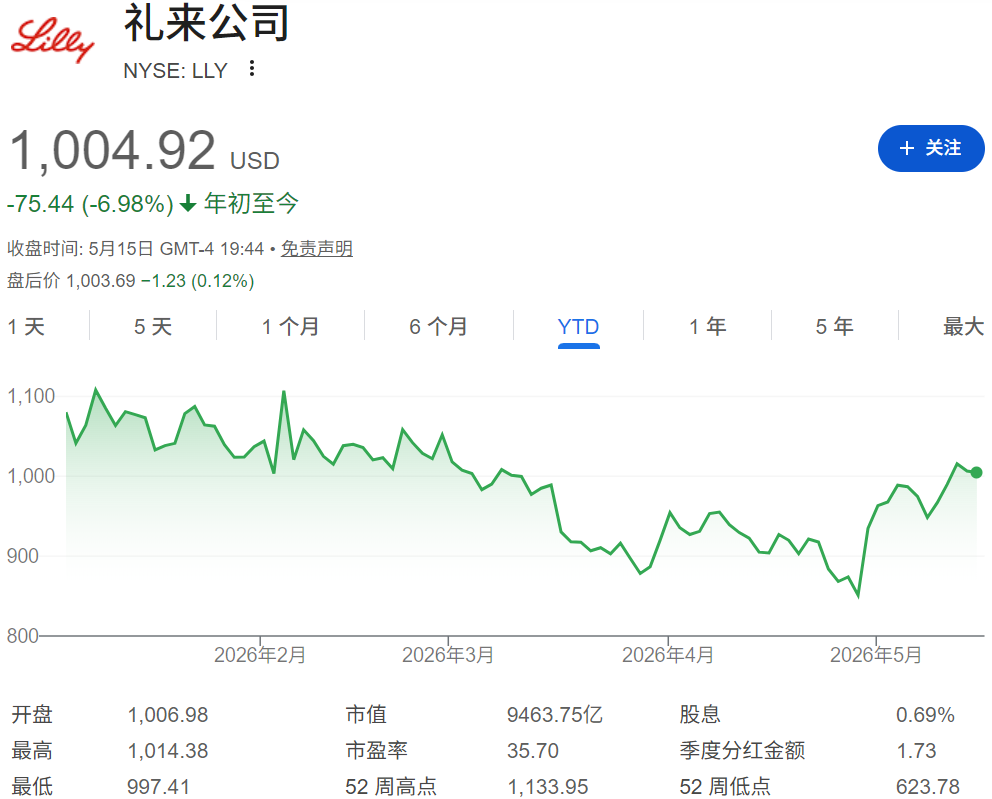Image resolution: width=992 pixels, height=799 pixels.
Task: Click the 2026年3月 axis label
Action: click(x=448, y=655)
